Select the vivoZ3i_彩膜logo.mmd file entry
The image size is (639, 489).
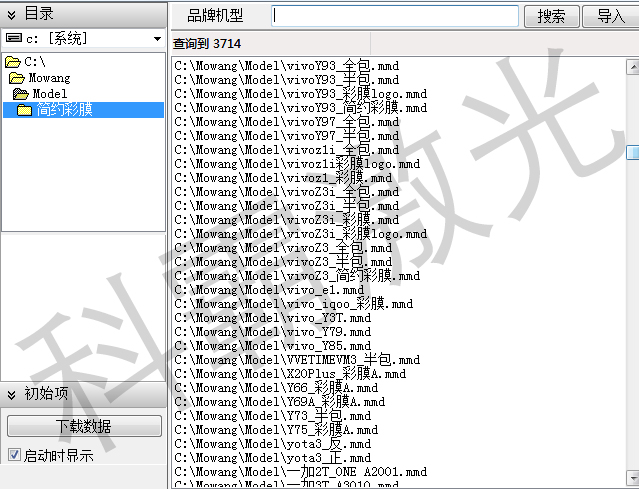[300, 234]
